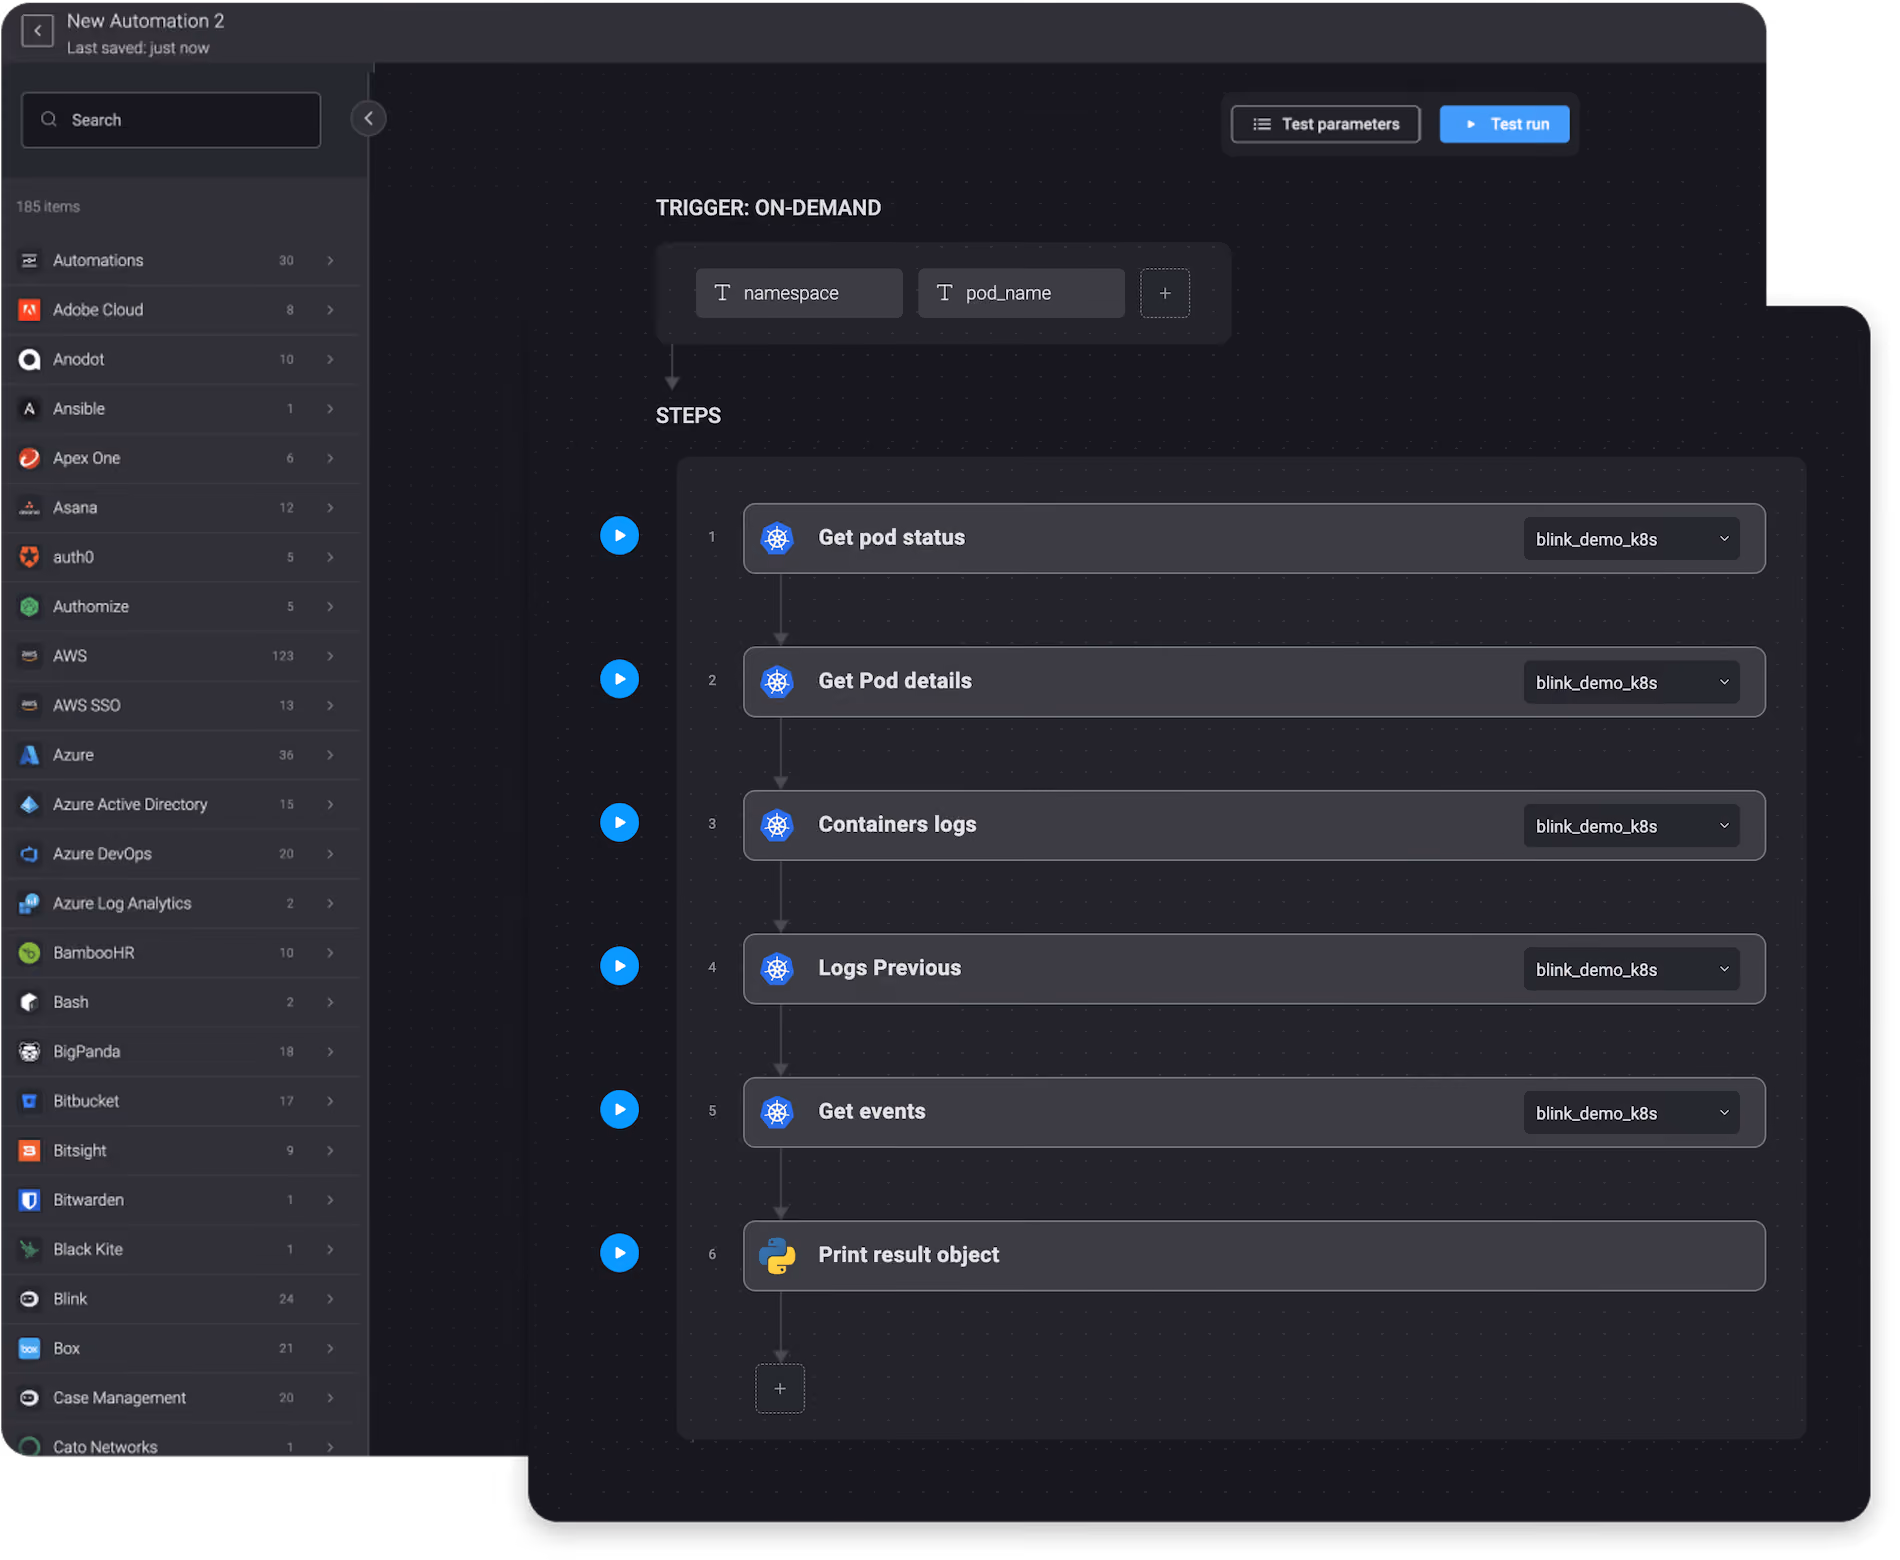Click the Azure logo icon
1900x1560 pixels.
click(x=30, y=755)
